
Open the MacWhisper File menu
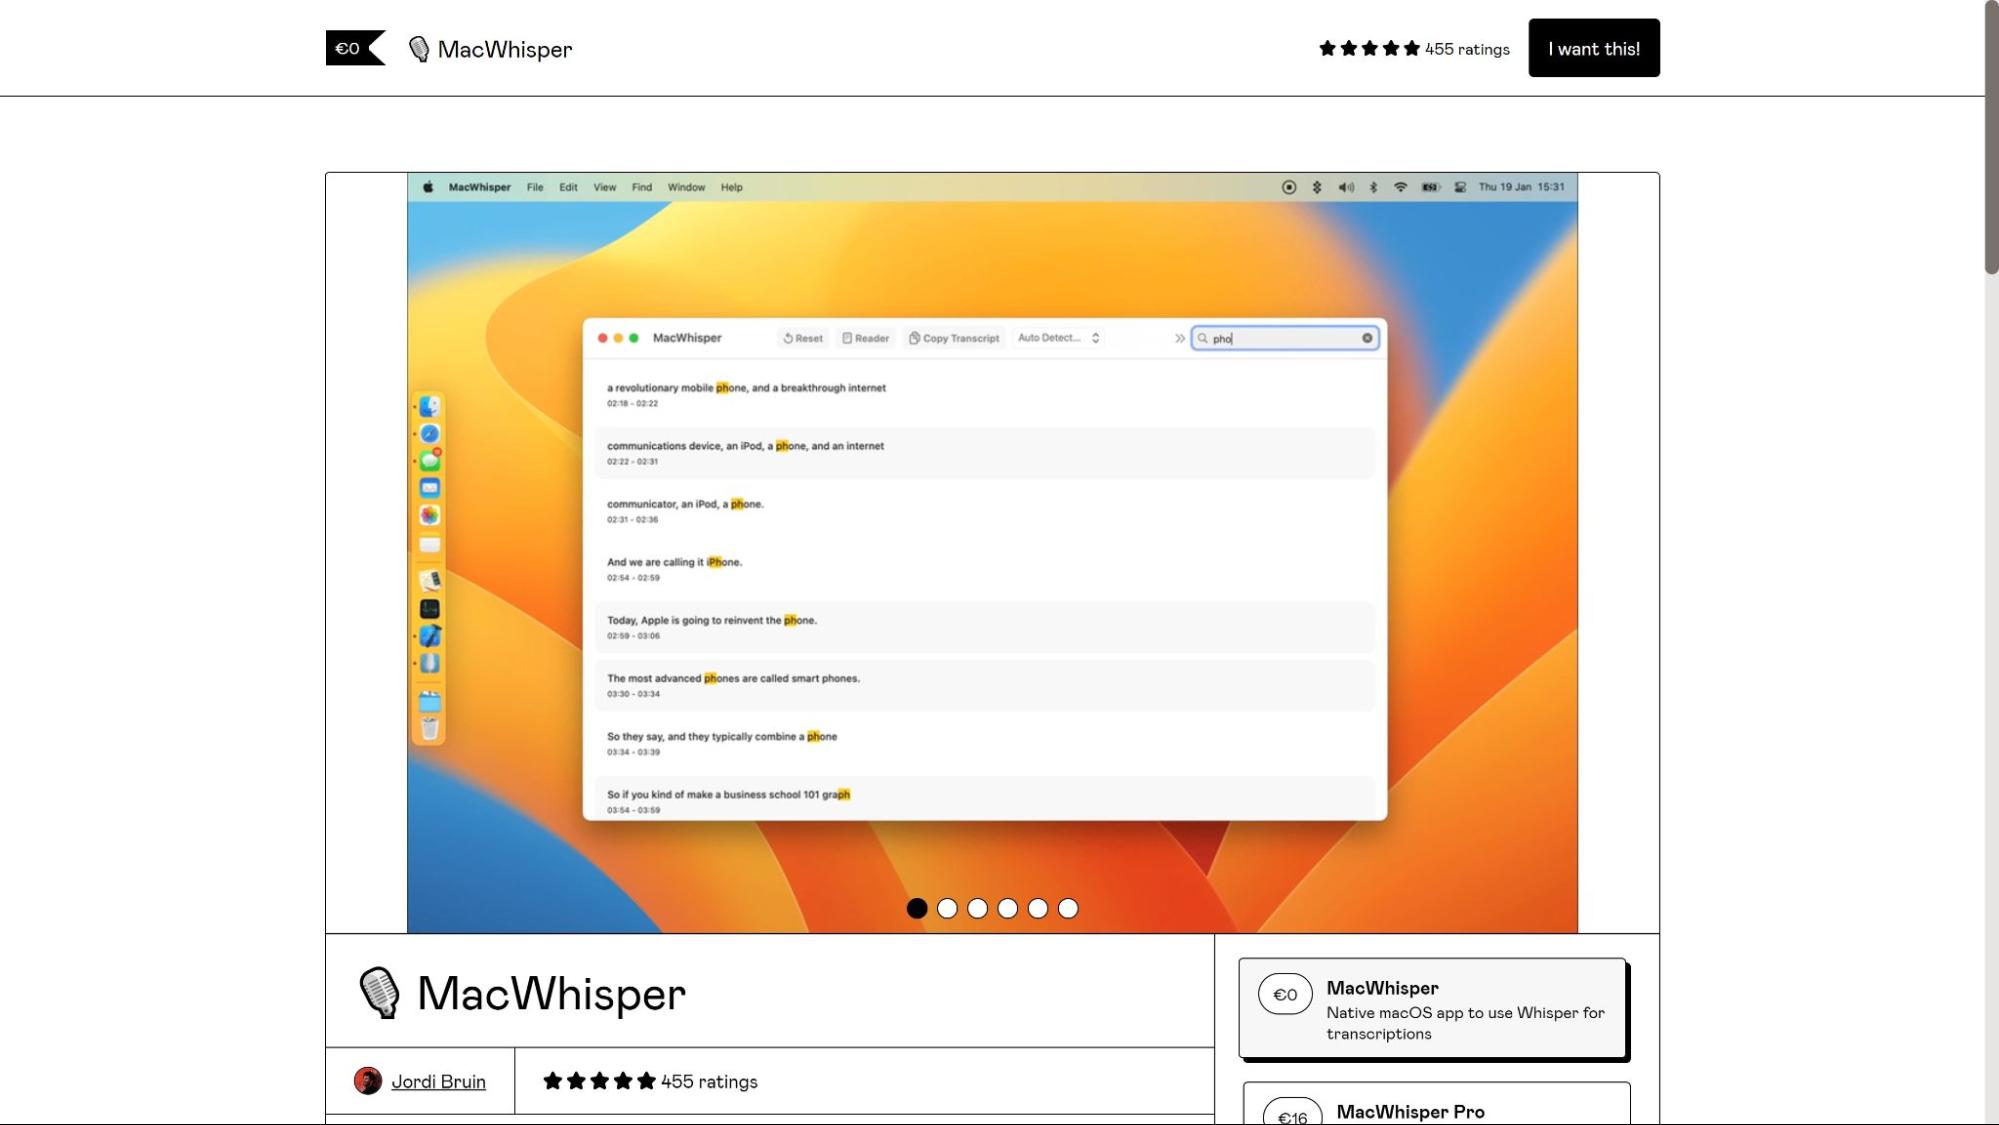[x=534, y=187]
